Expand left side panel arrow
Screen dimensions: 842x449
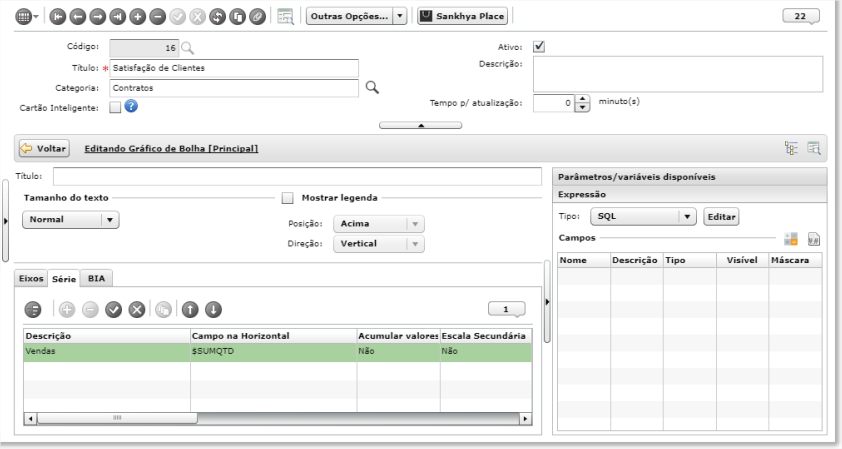point(5,221)
